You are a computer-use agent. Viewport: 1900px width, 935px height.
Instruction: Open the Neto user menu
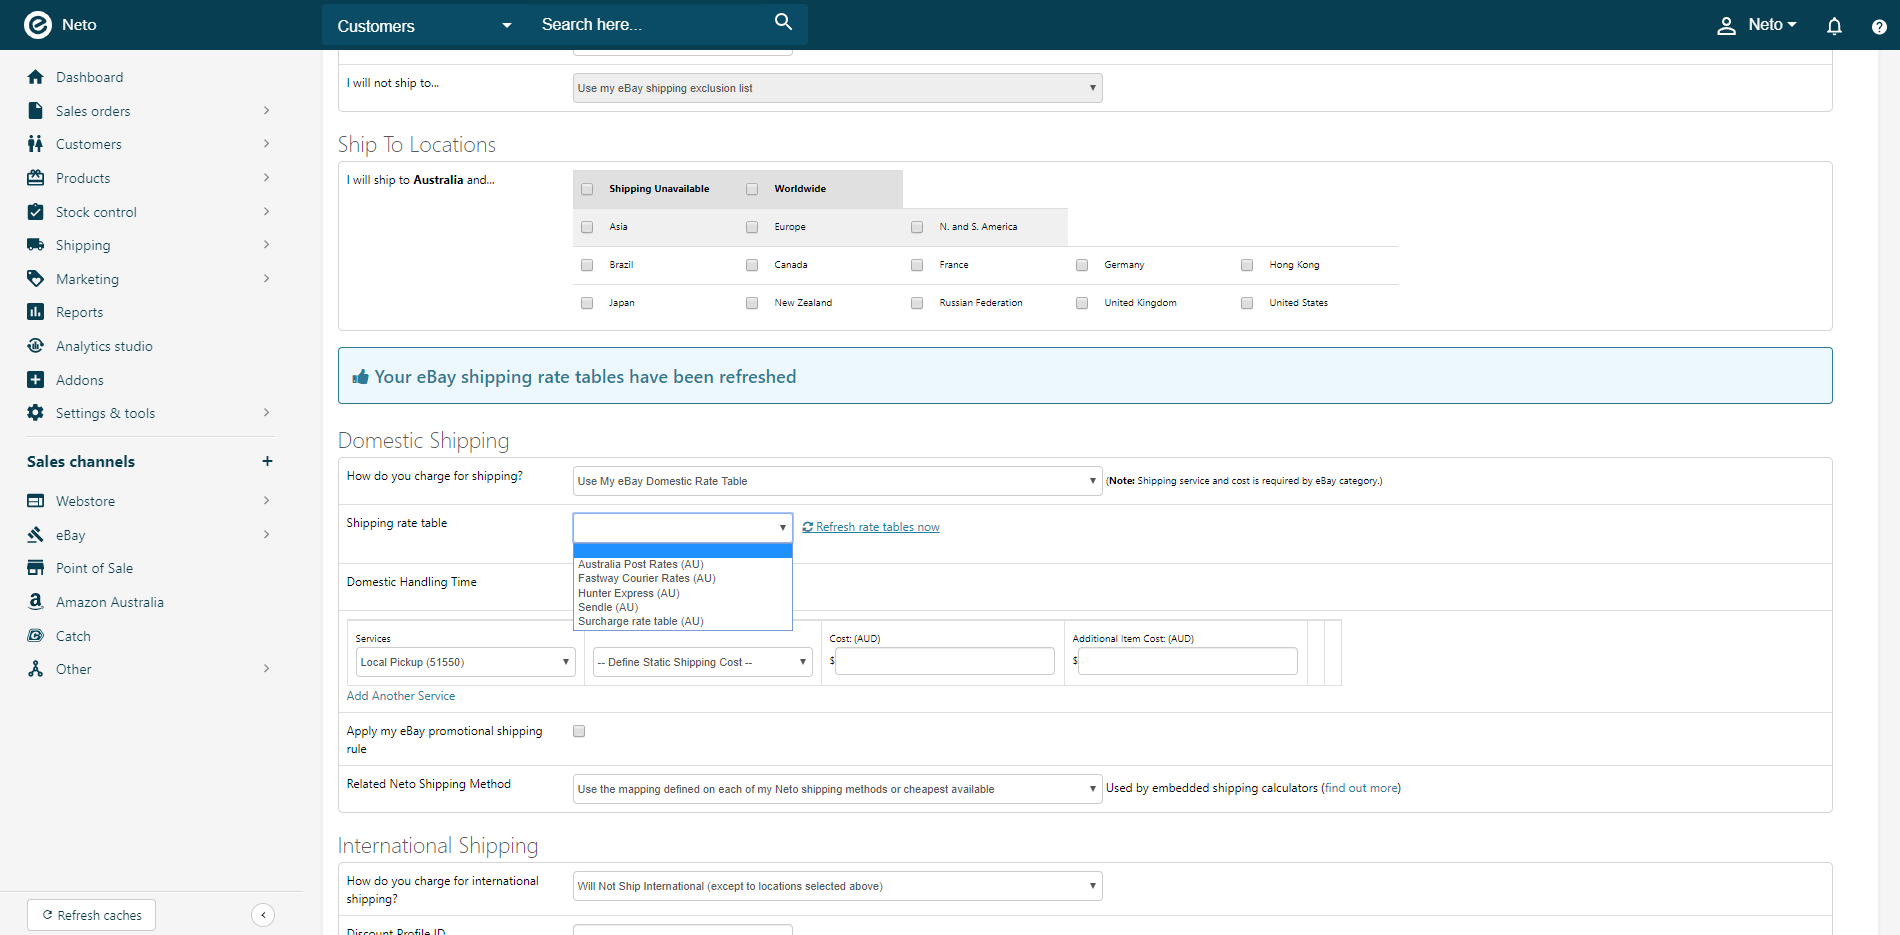click(x=1772, y=25)
